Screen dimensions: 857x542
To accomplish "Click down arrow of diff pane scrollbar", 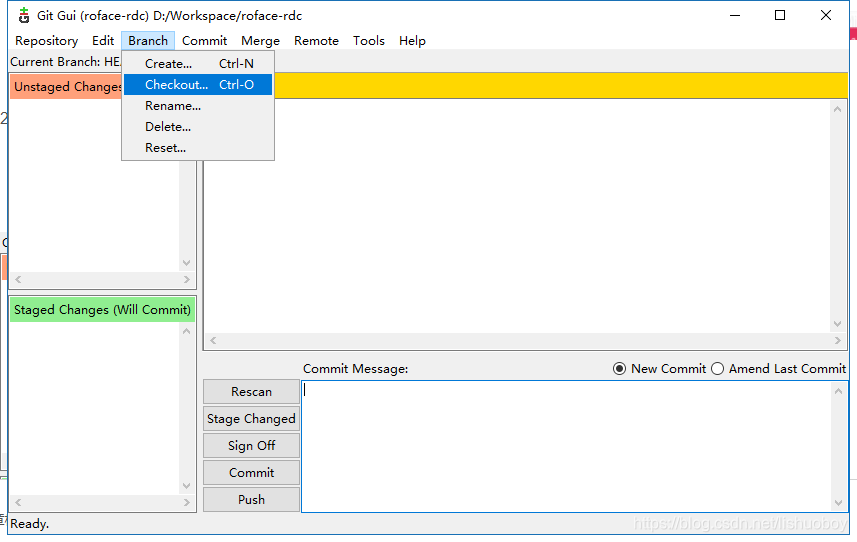I will (837, 324).
